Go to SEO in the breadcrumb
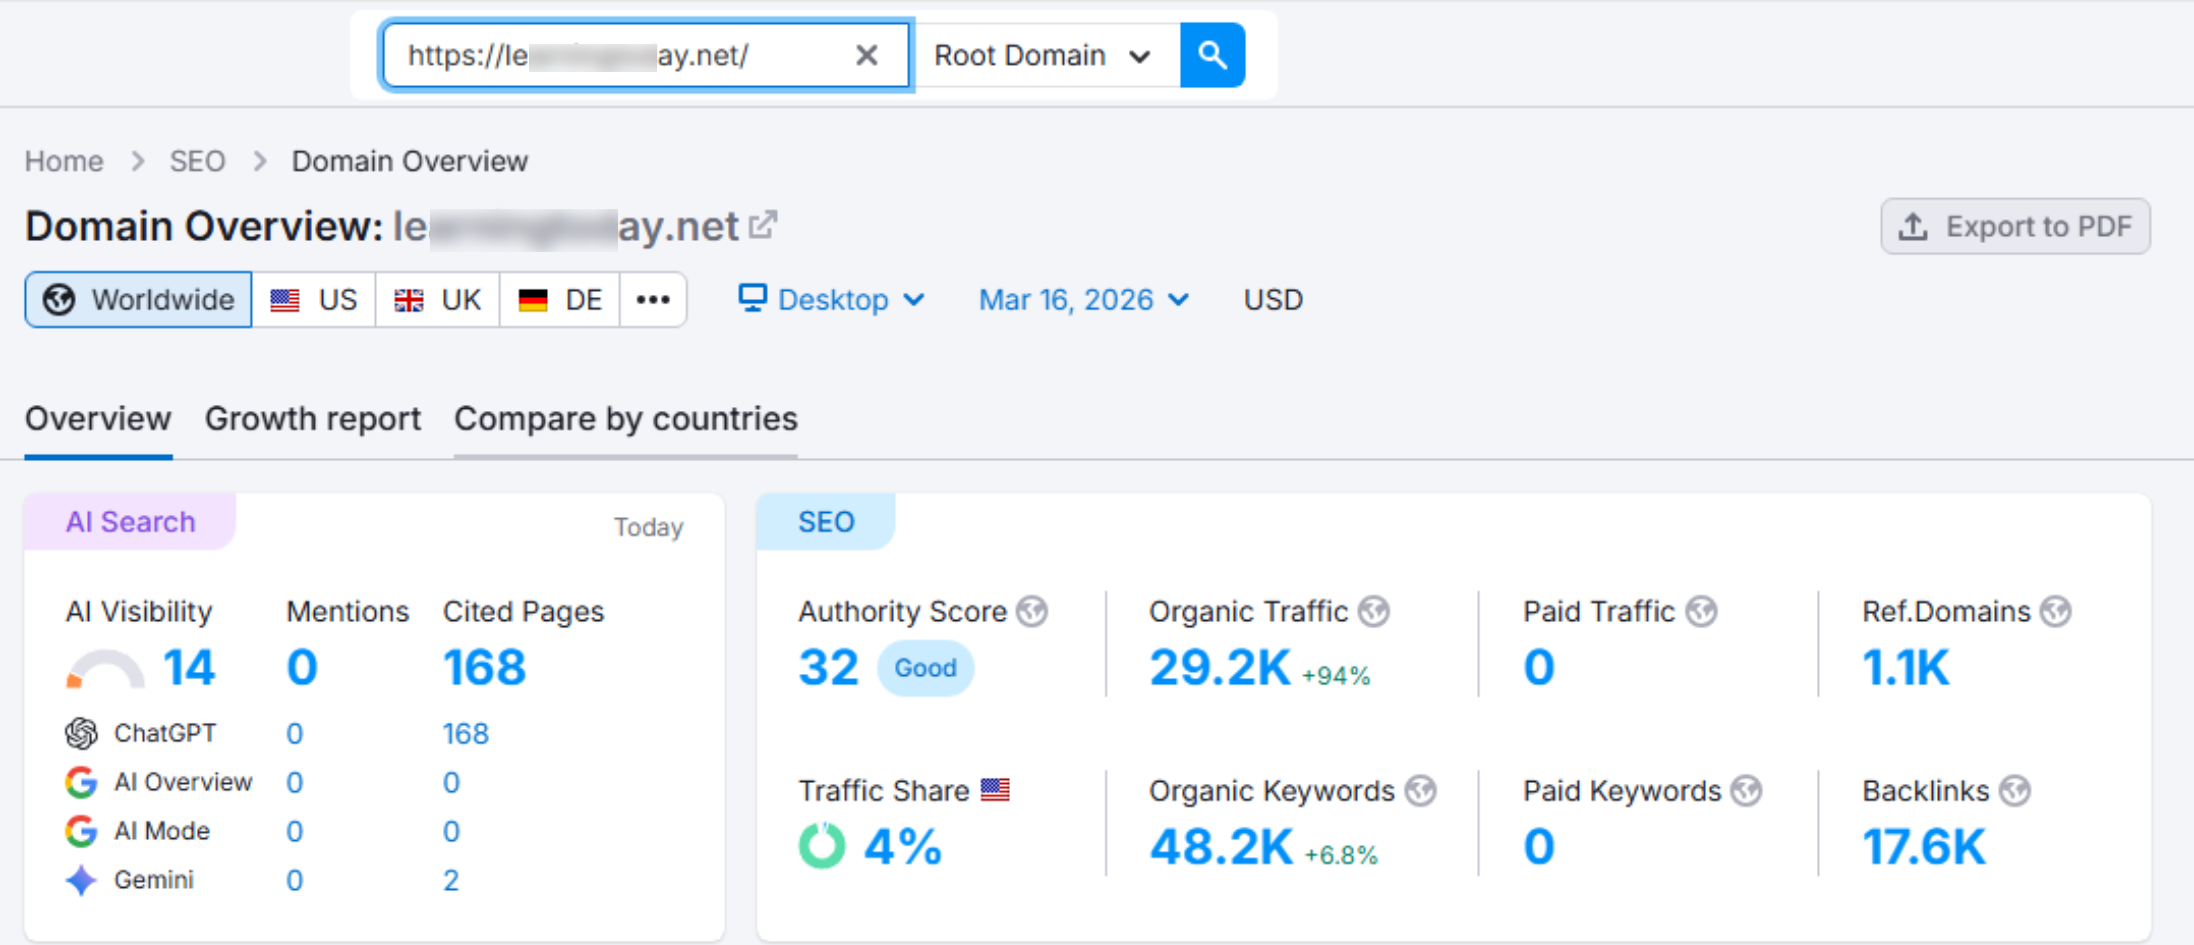This screenshot has height=945, width=2194. 198,160
